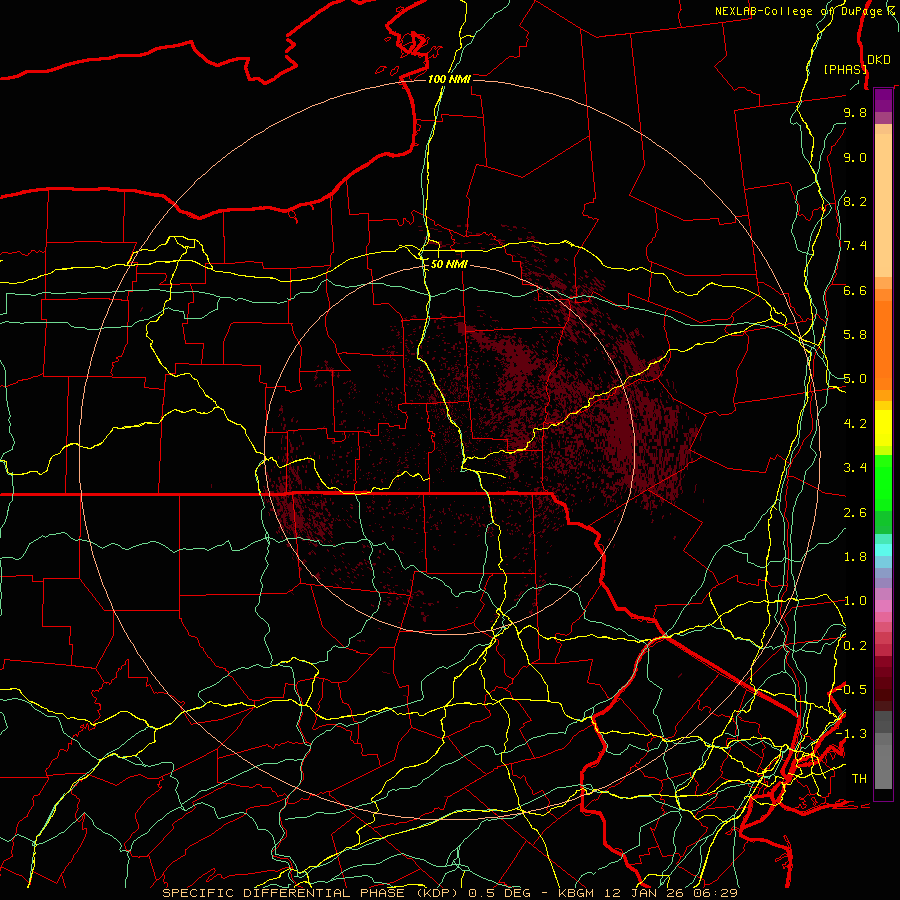Viewport: 900px width, 900px height.
Task: Select the yellow segment of color bar
Action: pyautogui.click(x=883, y=428)
